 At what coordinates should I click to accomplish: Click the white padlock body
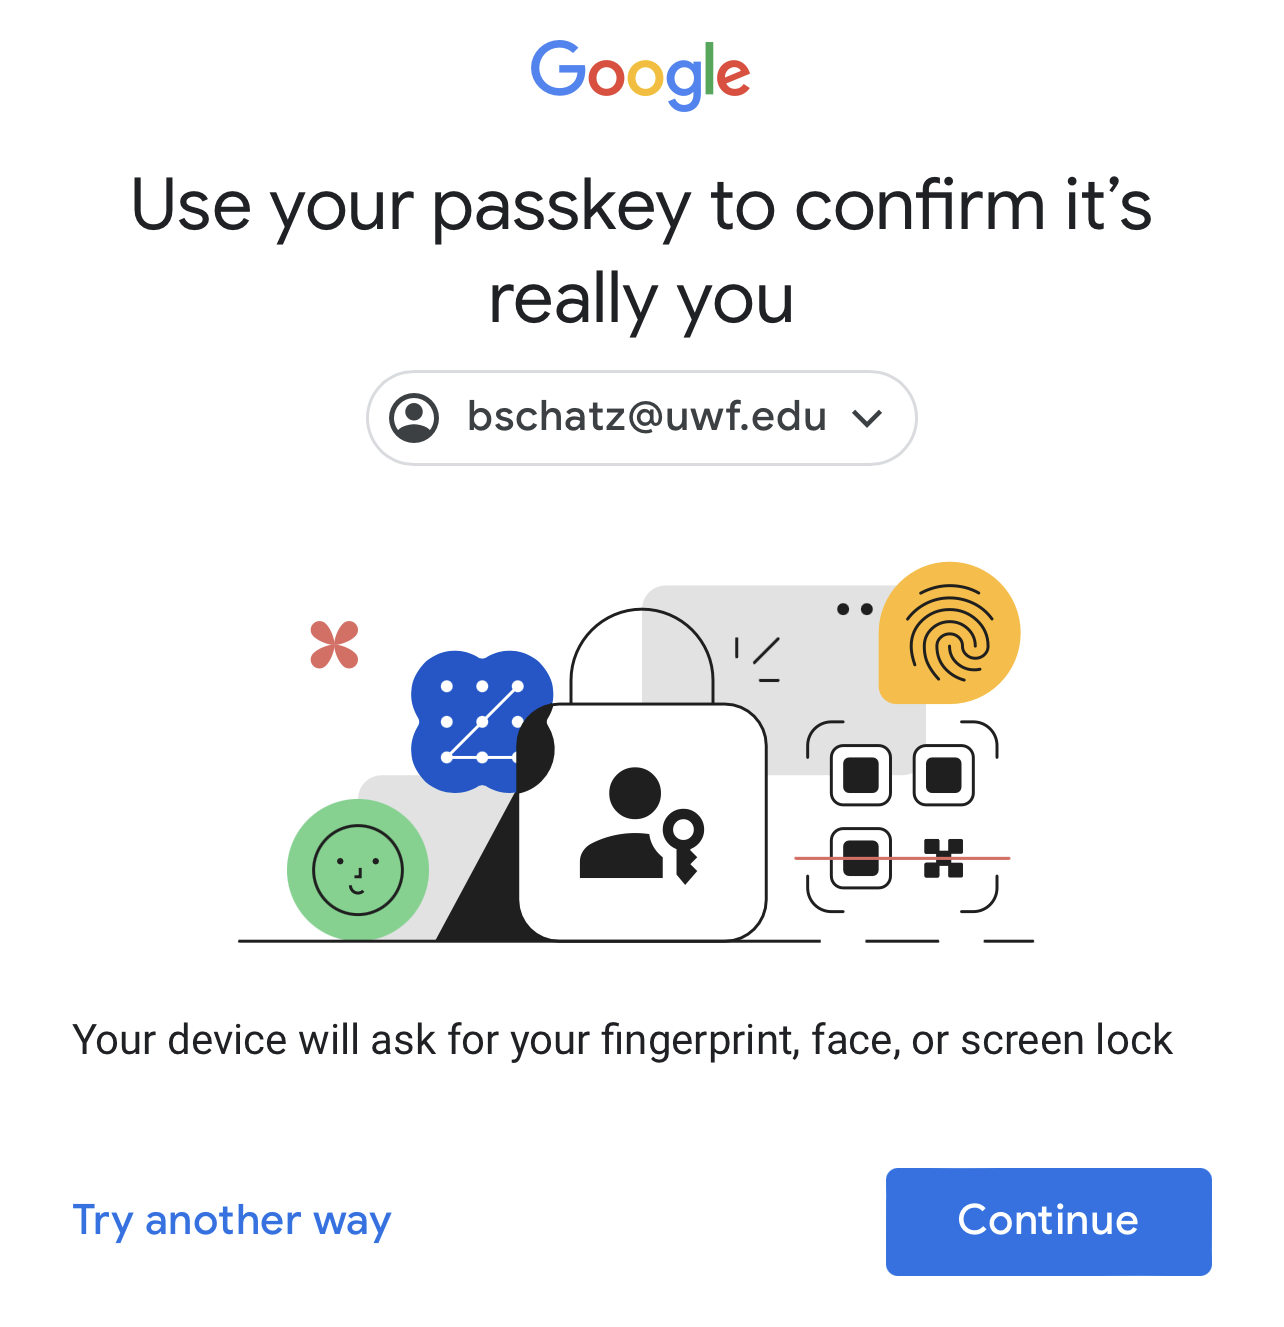click(x=642, y=822)
